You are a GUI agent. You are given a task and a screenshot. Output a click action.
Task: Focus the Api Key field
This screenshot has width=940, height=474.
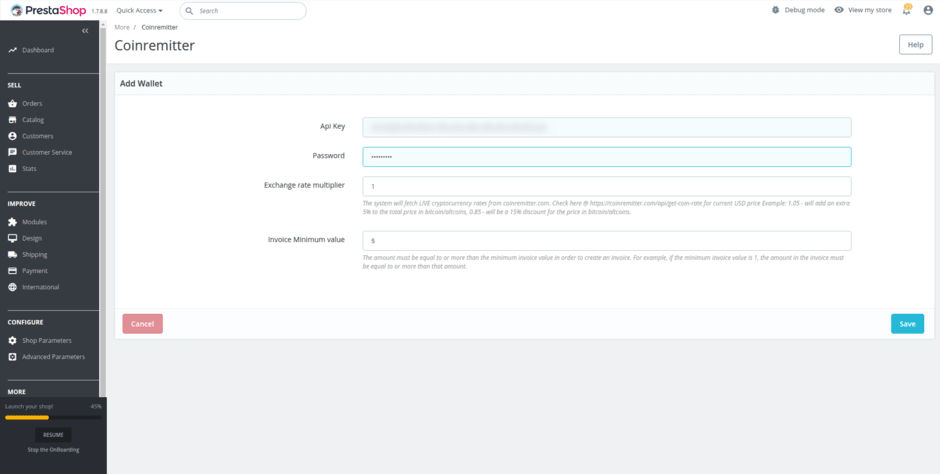point(607,128)
